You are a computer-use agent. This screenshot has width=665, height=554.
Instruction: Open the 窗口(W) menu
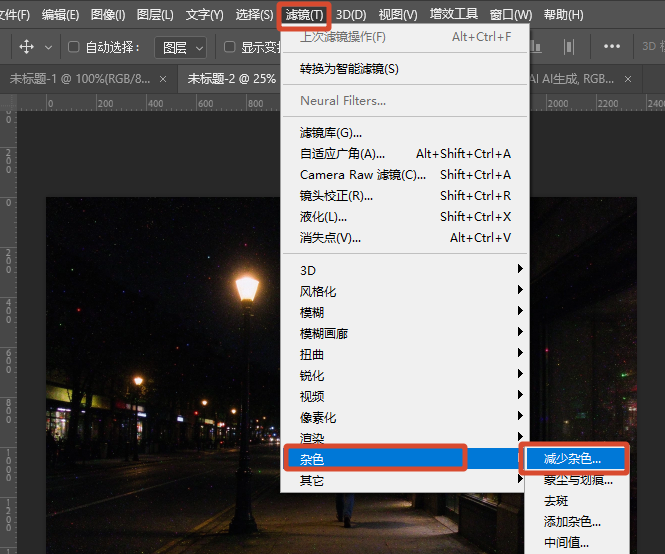pyautogui.click(x=511, y=15)
